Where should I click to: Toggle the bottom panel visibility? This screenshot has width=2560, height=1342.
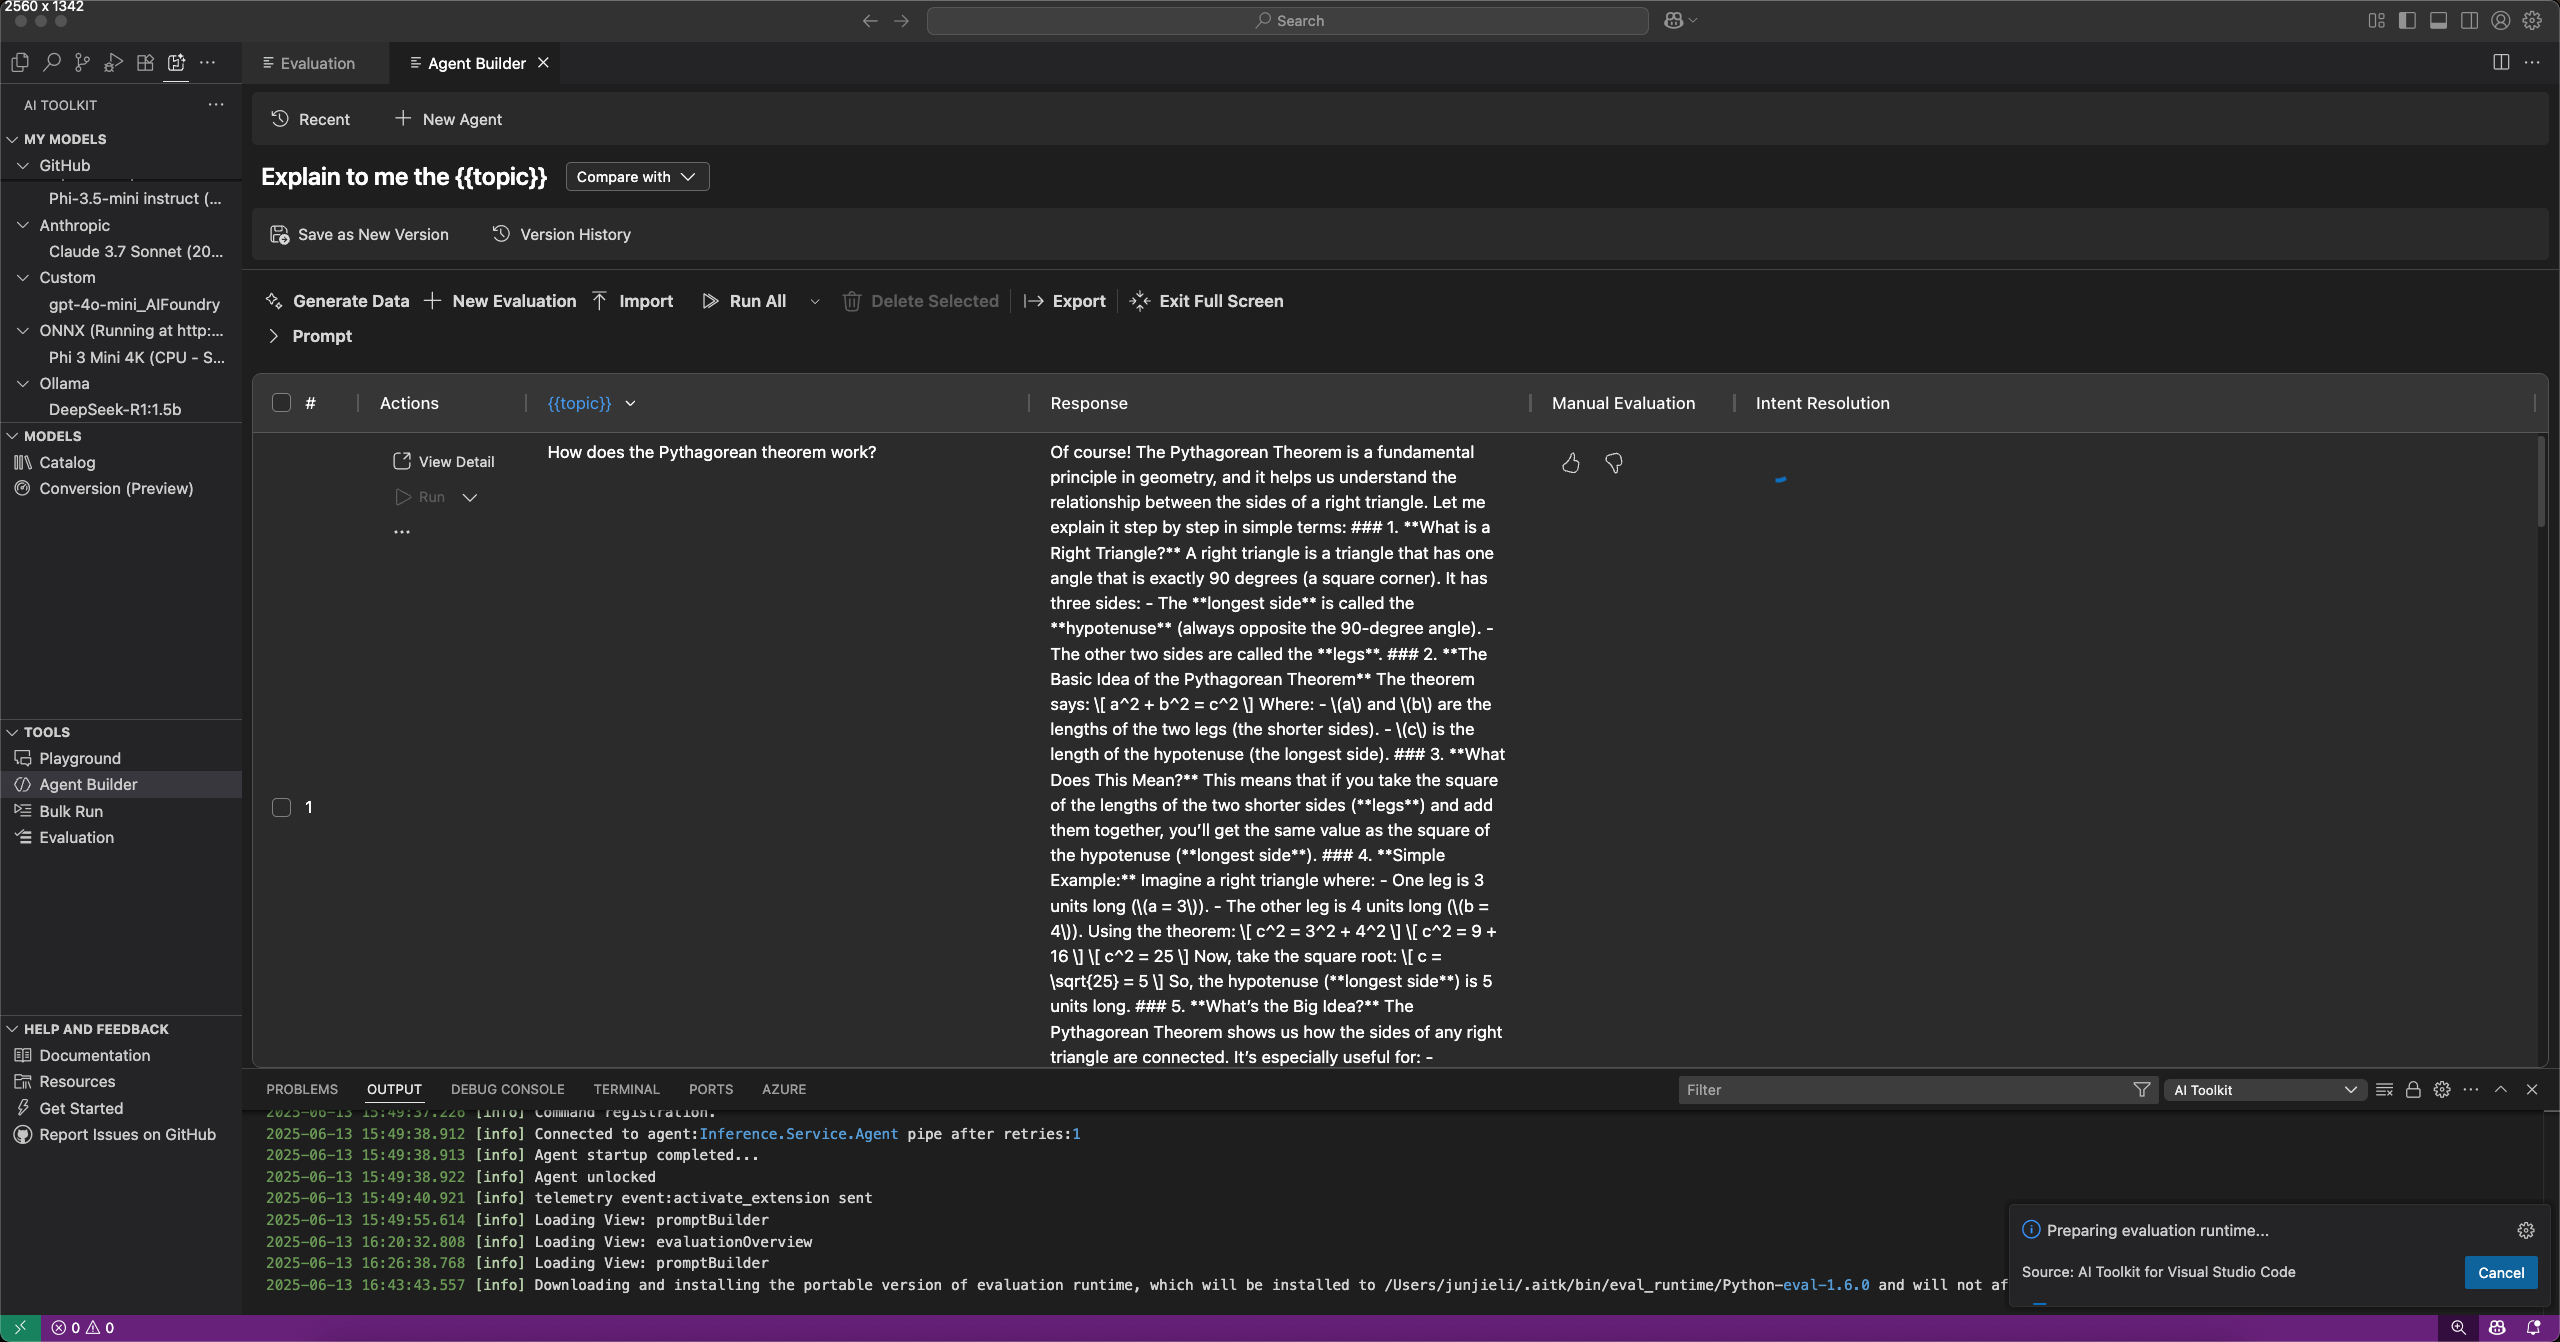click(x=2439, y=20)
